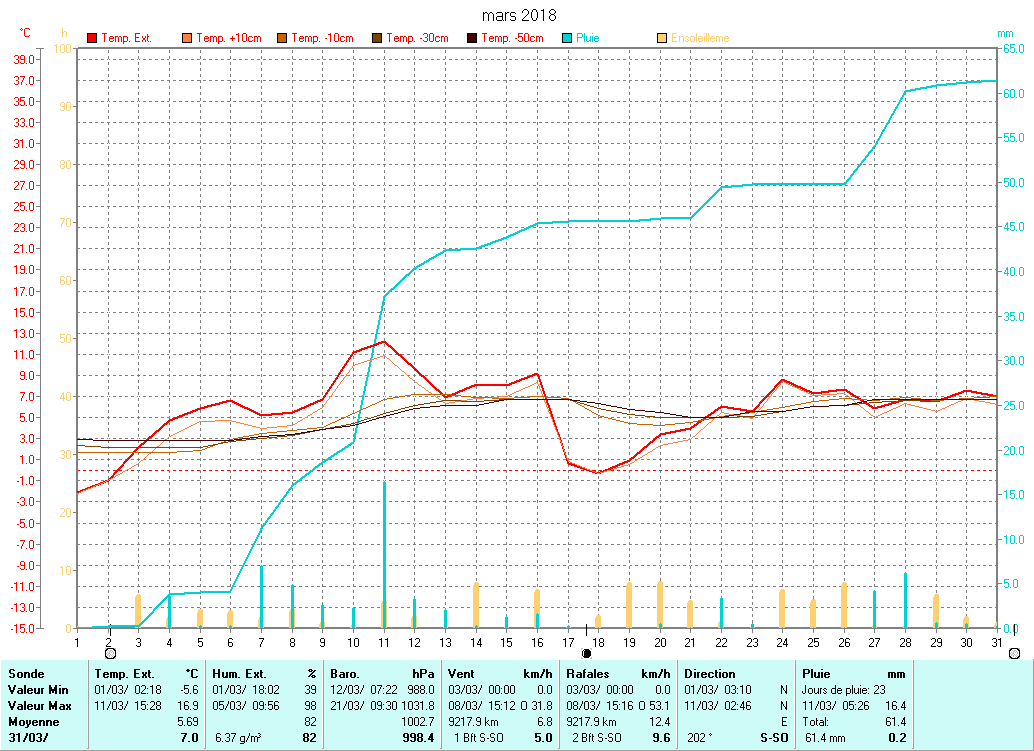Click the Direction column header
The height and width of the screenshot is (751, 1034).
pyautogui.click(x=736, y=674)
